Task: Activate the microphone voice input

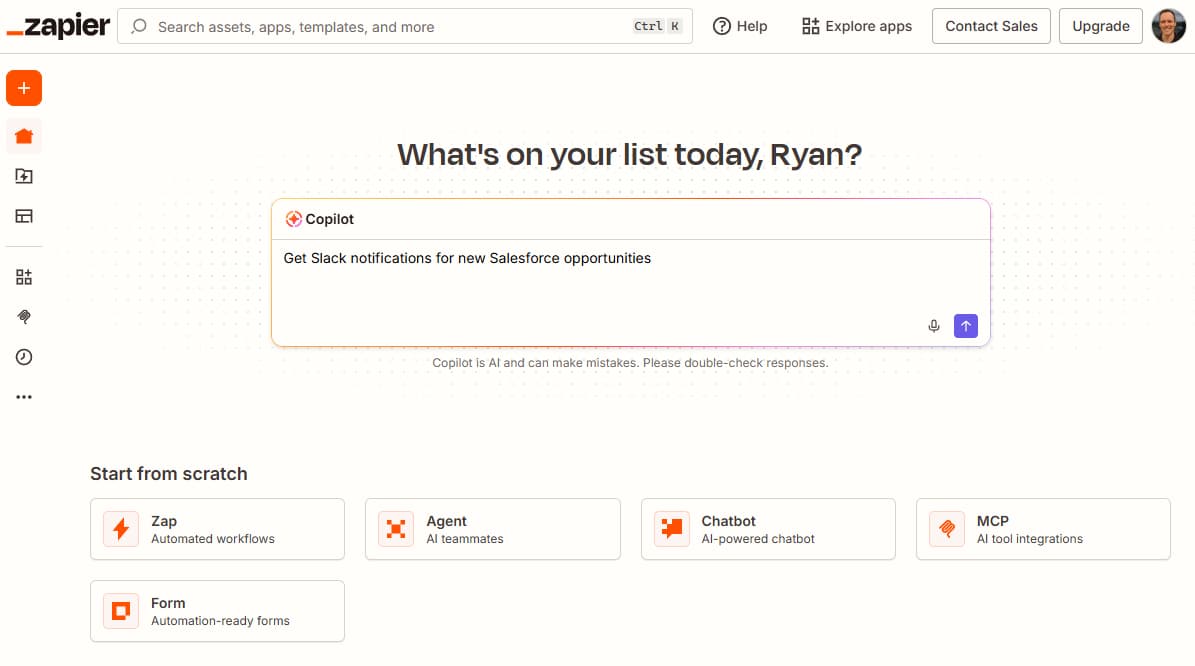Action: coord(934,326)
